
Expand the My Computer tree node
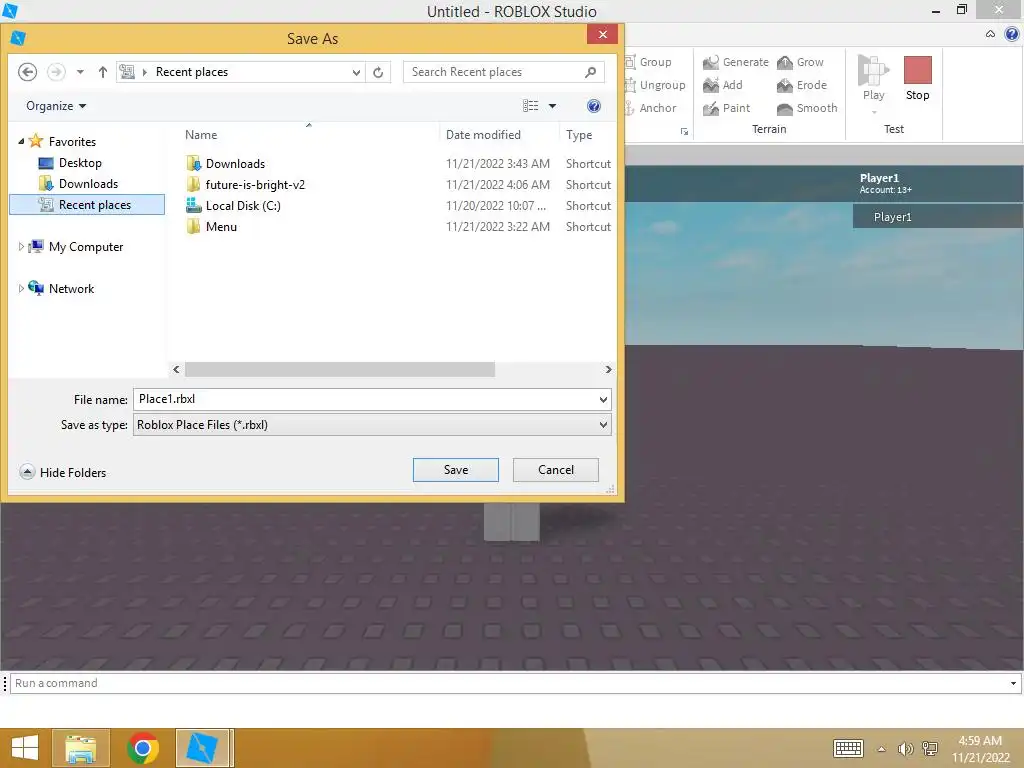click(x=21, y=247)
